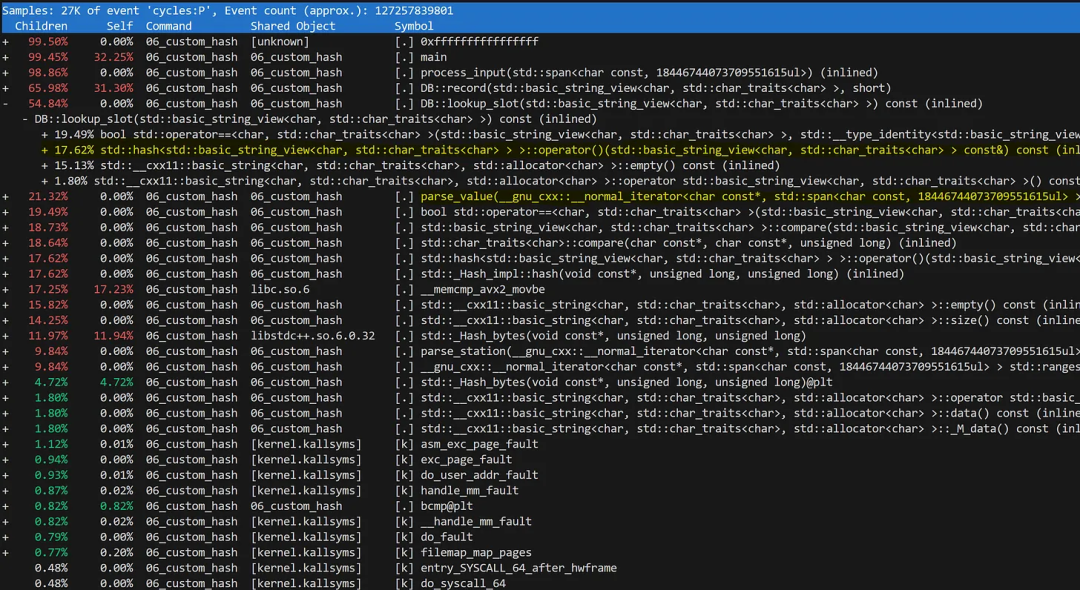Select the 32.25% Self value for main
The image size is (1080, 590).
(114, 57)
